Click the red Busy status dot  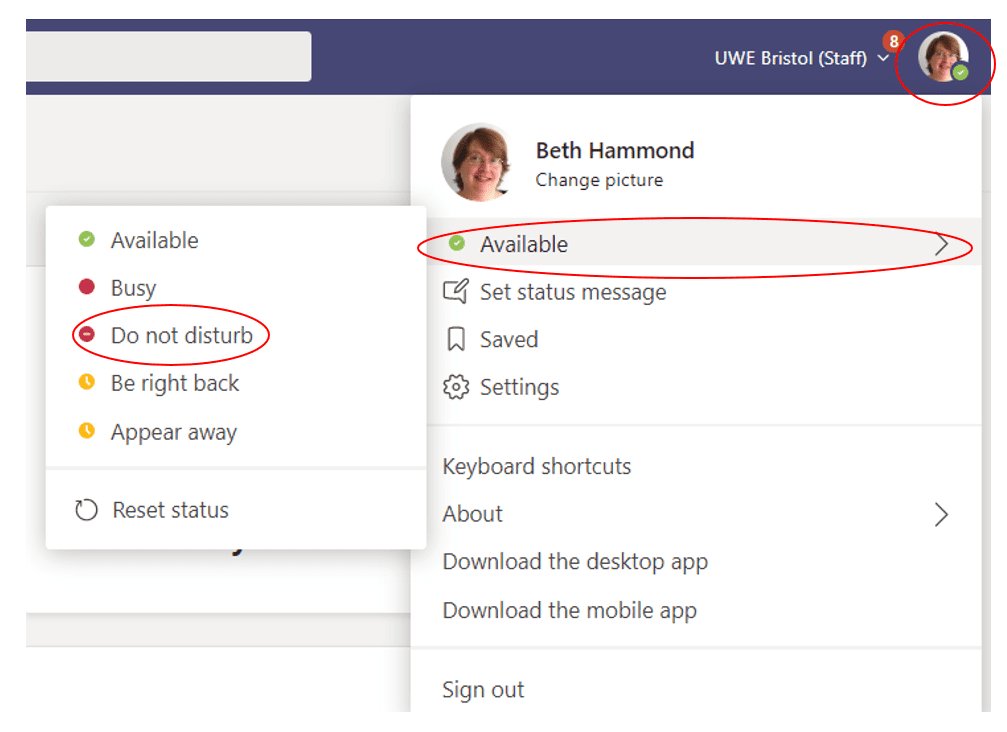[87, 286]
